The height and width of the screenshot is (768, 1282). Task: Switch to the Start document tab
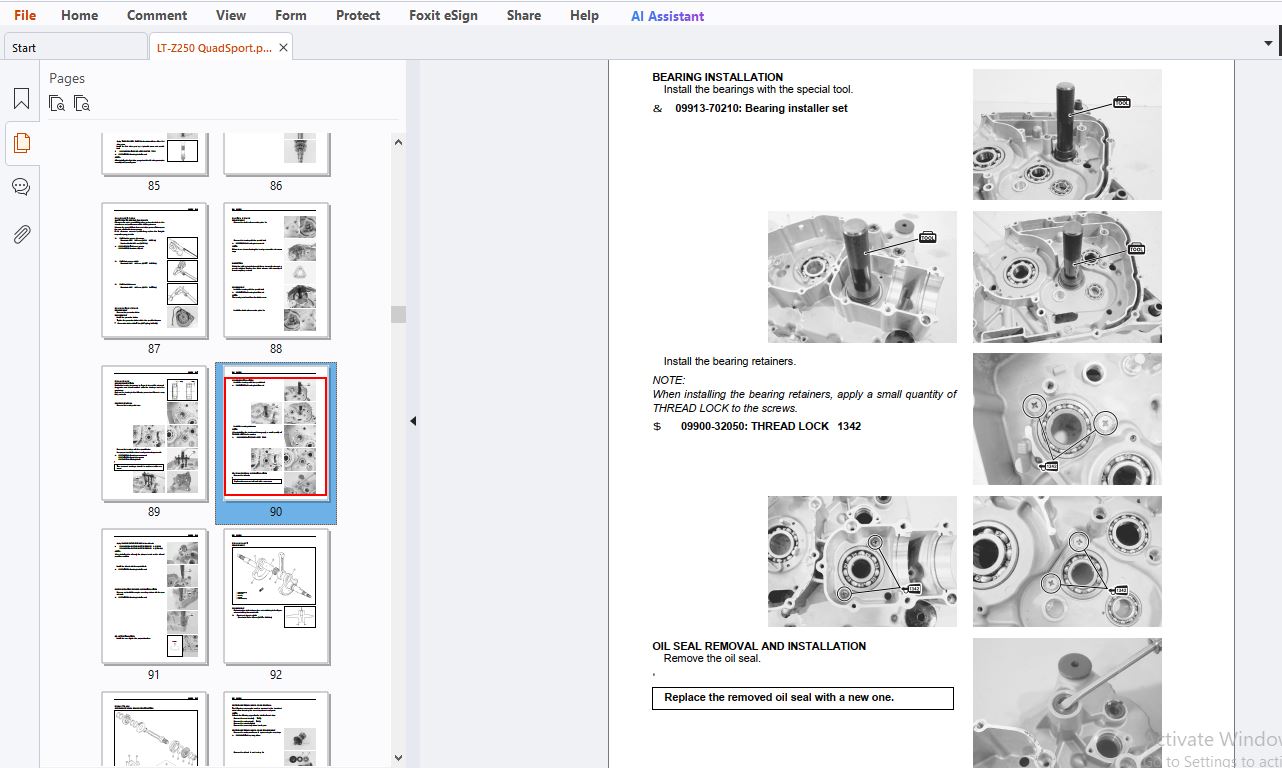(x=76, y=47)
